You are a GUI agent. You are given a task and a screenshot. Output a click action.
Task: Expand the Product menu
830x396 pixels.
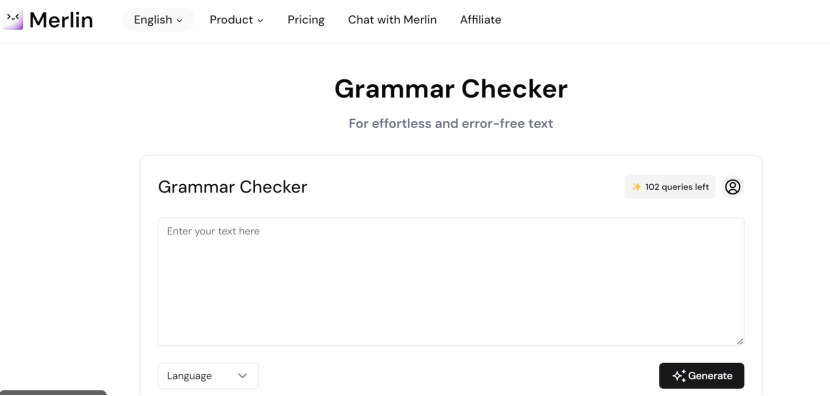tap(236, 20)
